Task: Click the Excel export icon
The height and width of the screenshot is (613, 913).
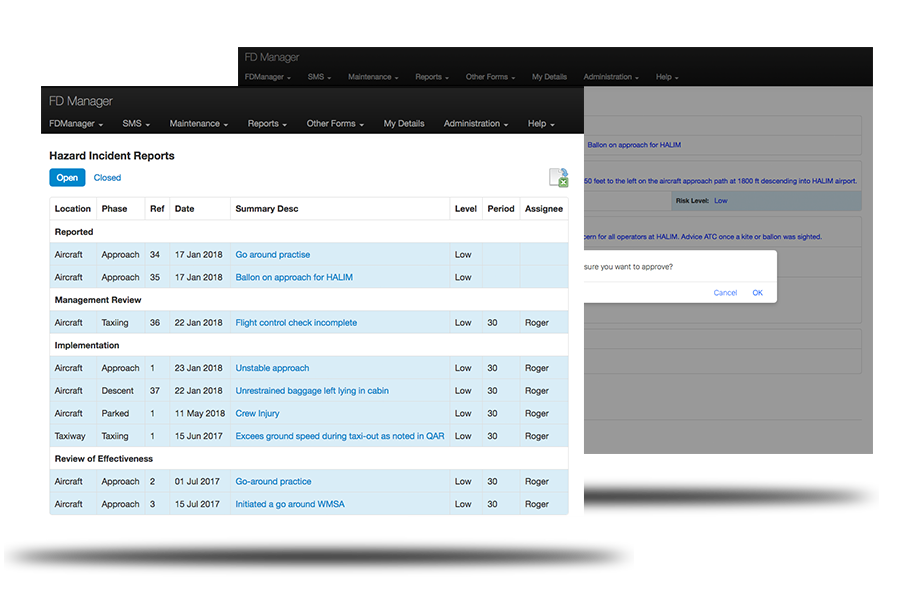Action: pyautogui.click(x=558, y=178)
